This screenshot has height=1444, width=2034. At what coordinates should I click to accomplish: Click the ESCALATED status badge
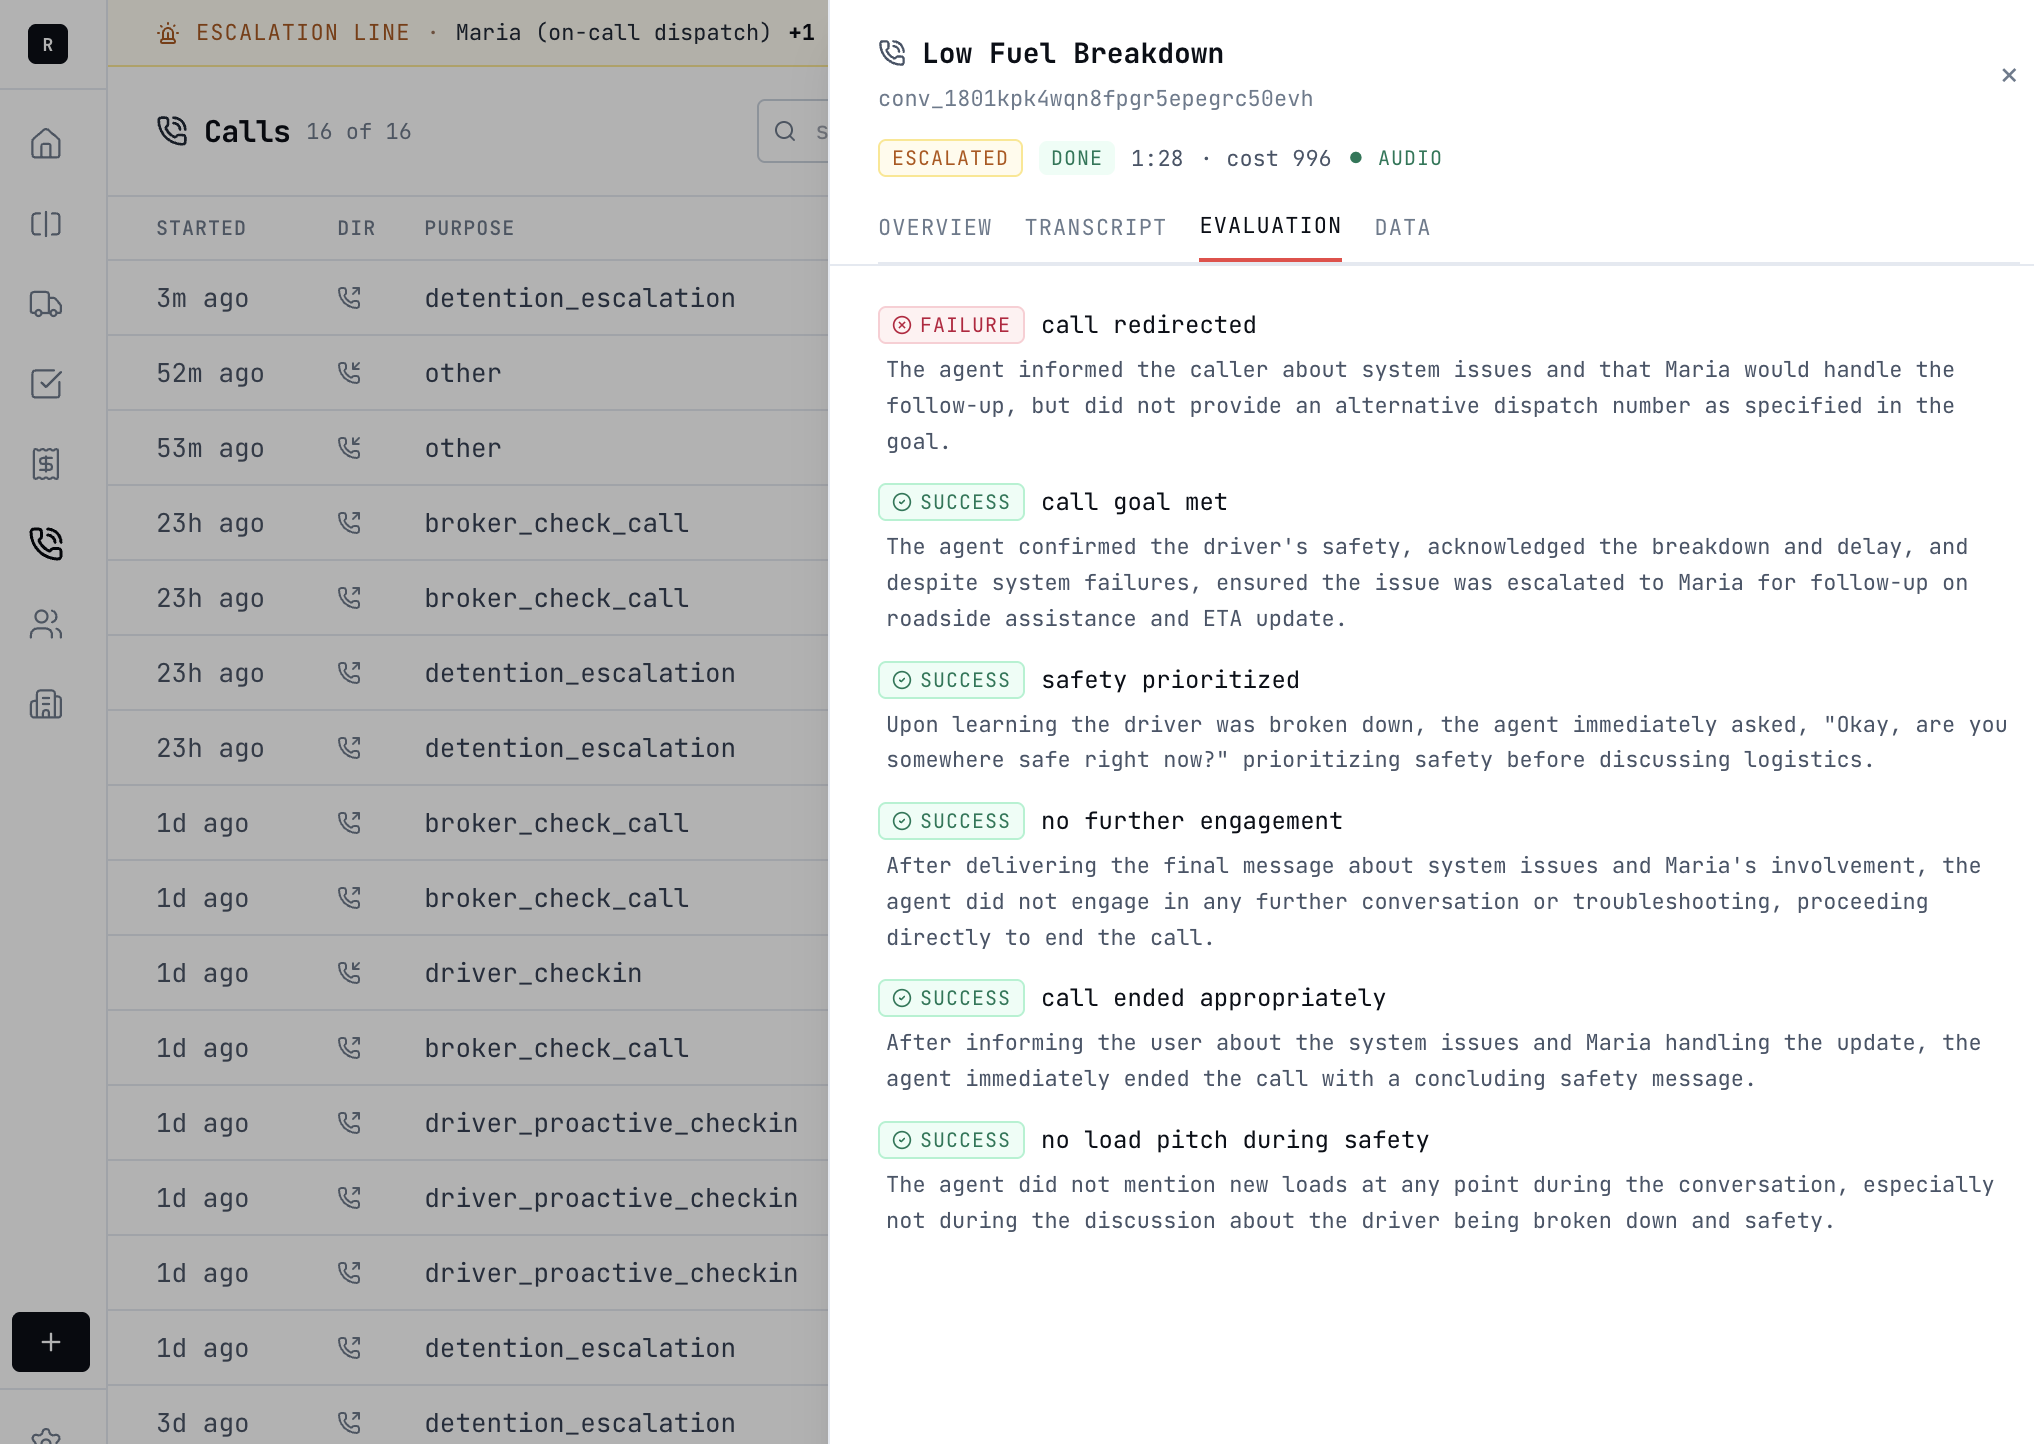click(x=950, y=158)
